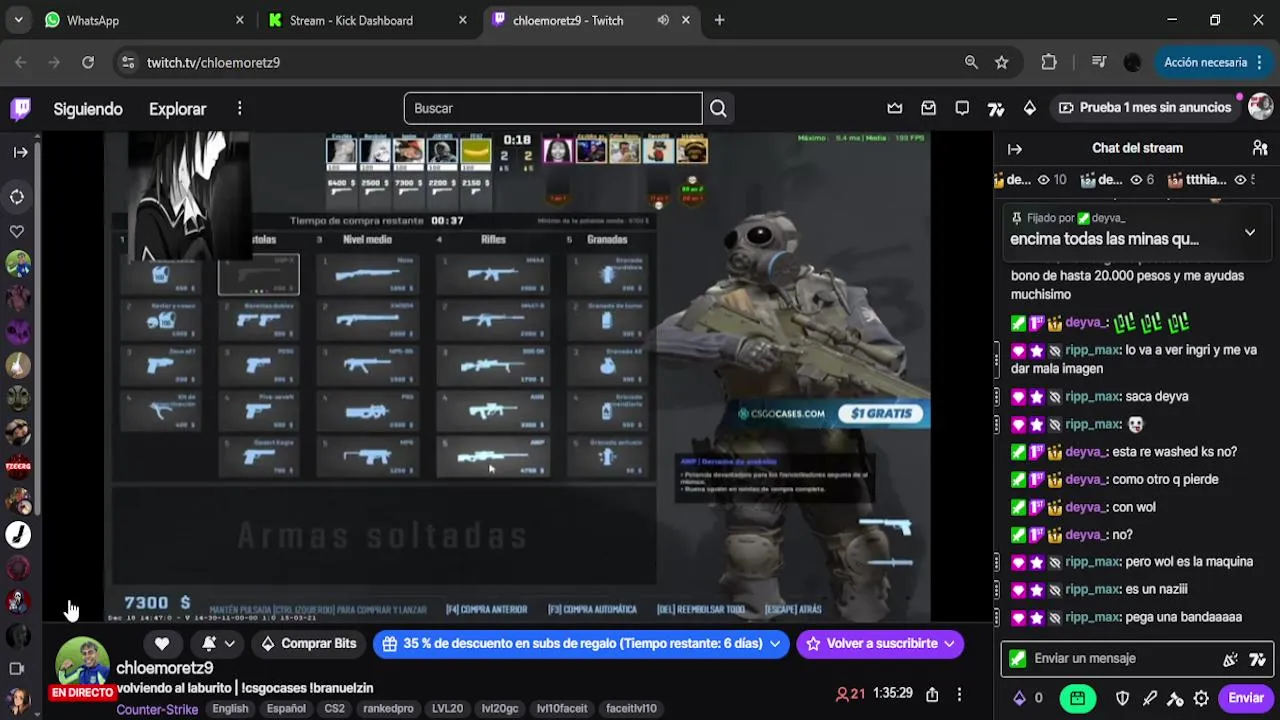Click ripp_max in 'saca deyva' message

click(1092, 397)
